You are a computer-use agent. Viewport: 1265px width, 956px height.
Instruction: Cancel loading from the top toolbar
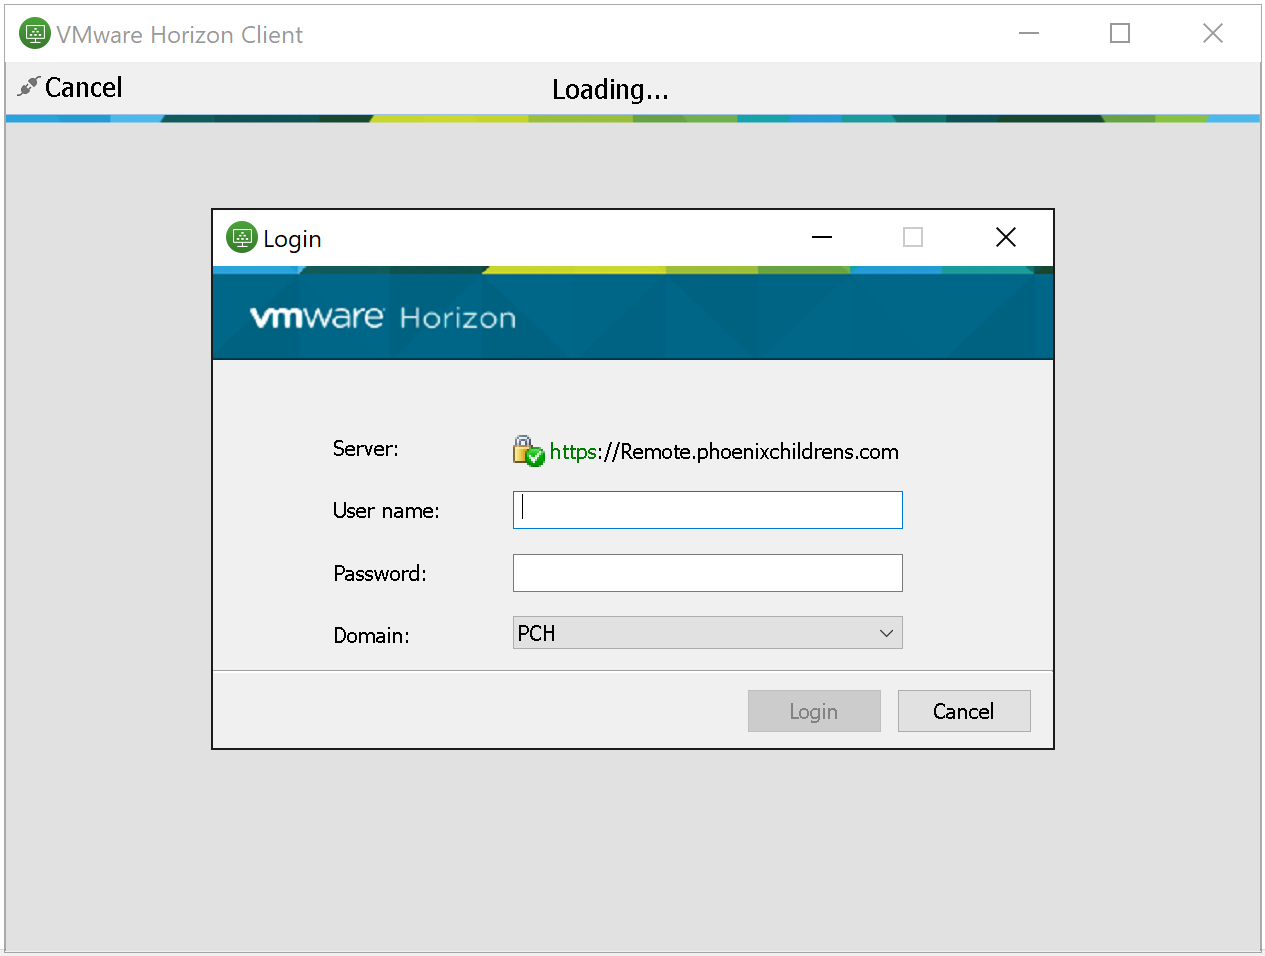click(83, 88)
